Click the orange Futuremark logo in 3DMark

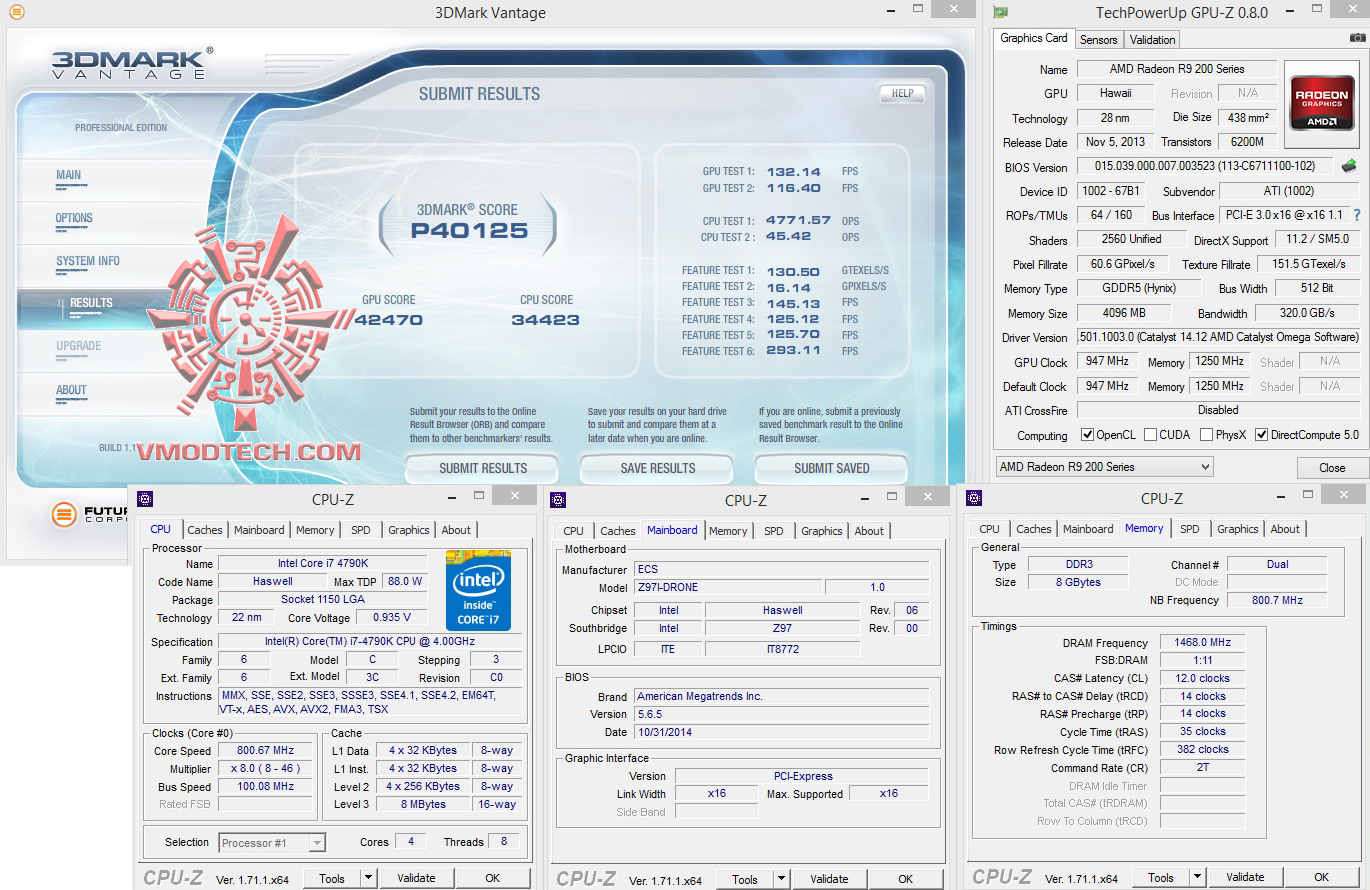coord(64,515)
